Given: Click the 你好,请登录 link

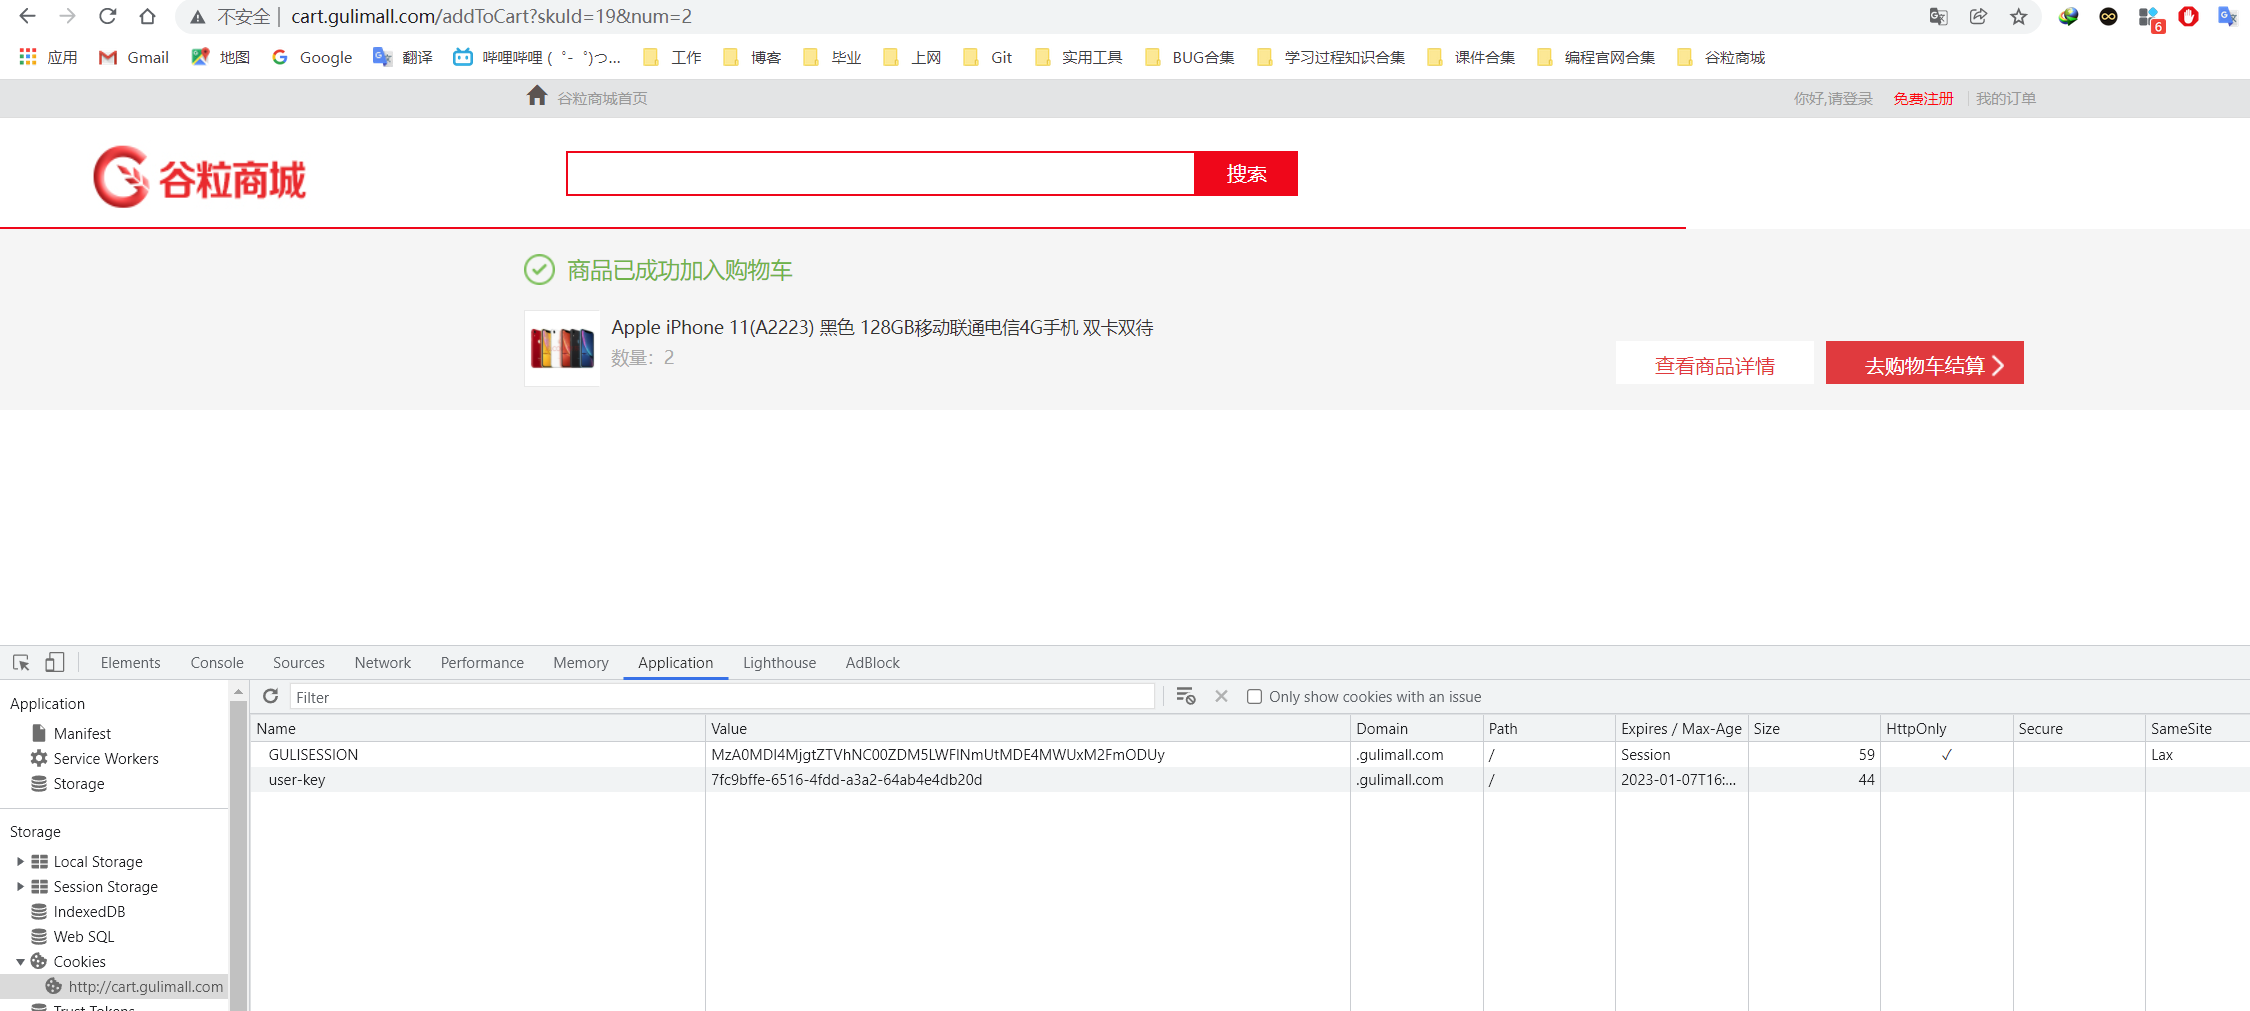Looking at the screenshot, I should coord(1833,98).
